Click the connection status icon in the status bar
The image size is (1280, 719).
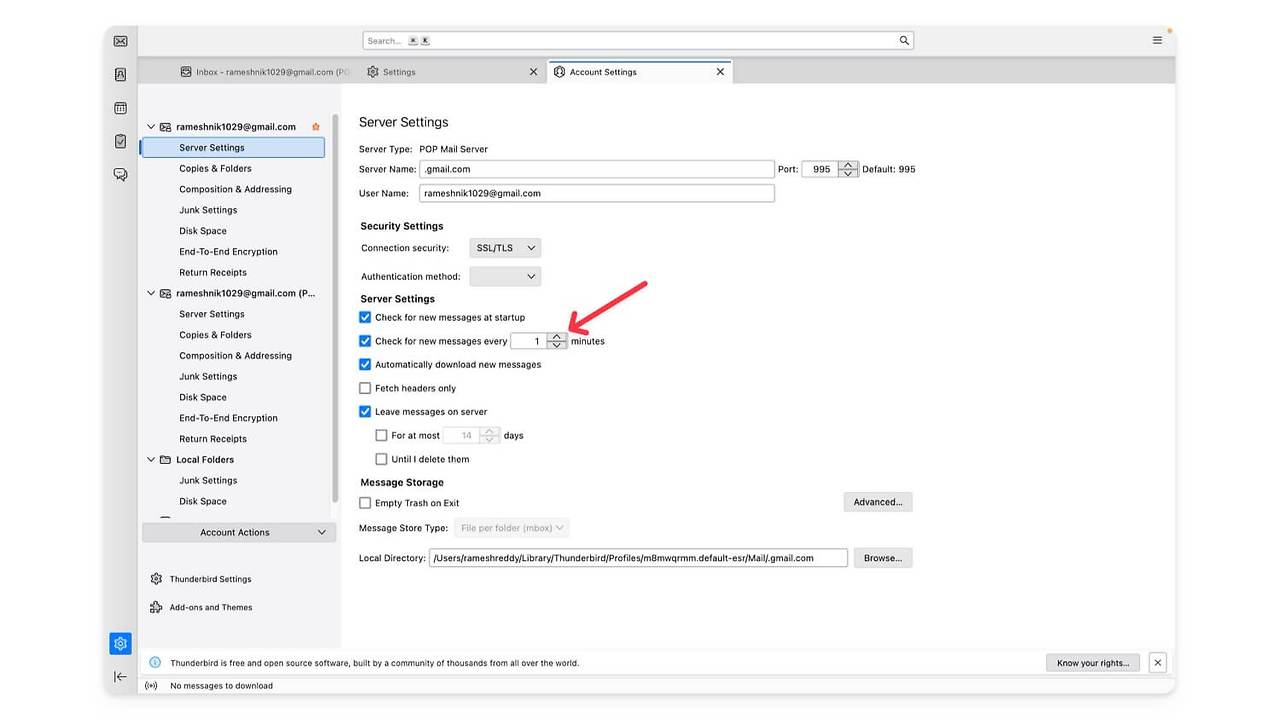152,686
